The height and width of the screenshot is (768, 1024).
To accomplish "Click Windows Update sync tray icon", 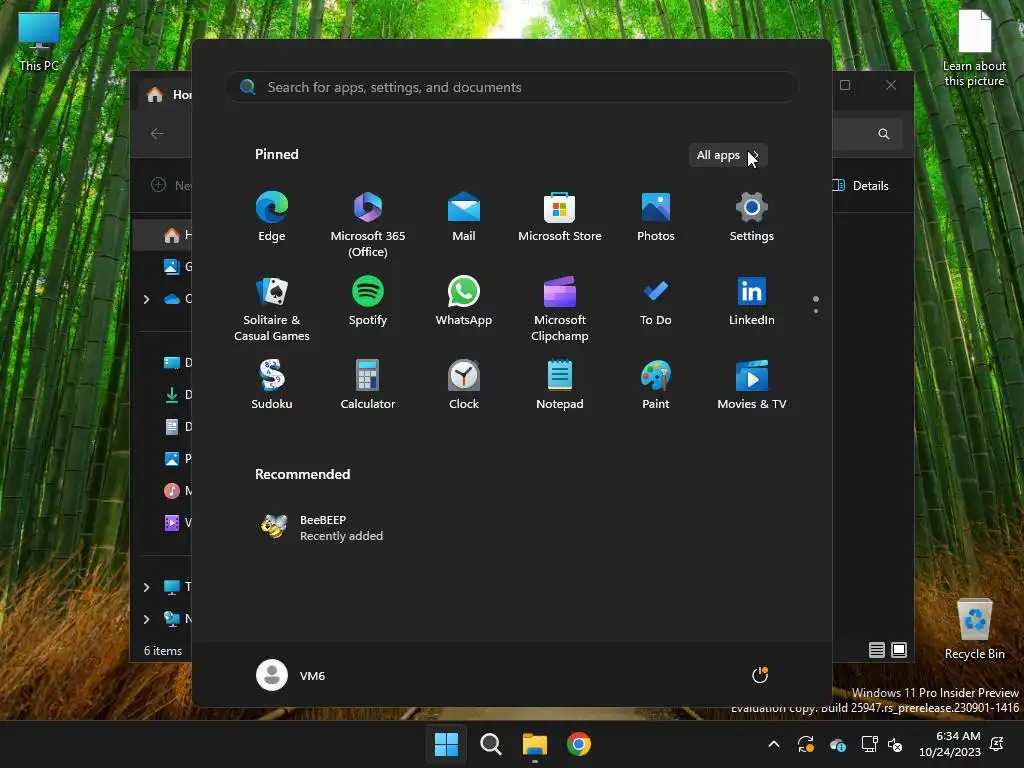I will click(x=806, y=744).
